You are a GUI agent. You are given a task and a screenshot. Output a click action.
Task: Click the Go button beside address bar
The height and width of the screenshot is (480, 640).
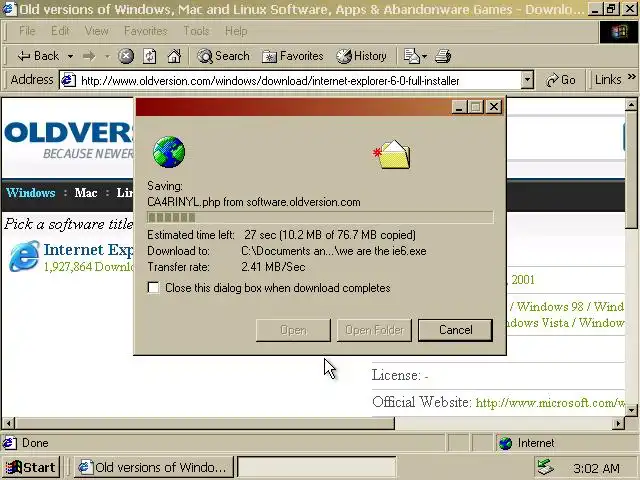pyautogui.click(x=560, y=80)
